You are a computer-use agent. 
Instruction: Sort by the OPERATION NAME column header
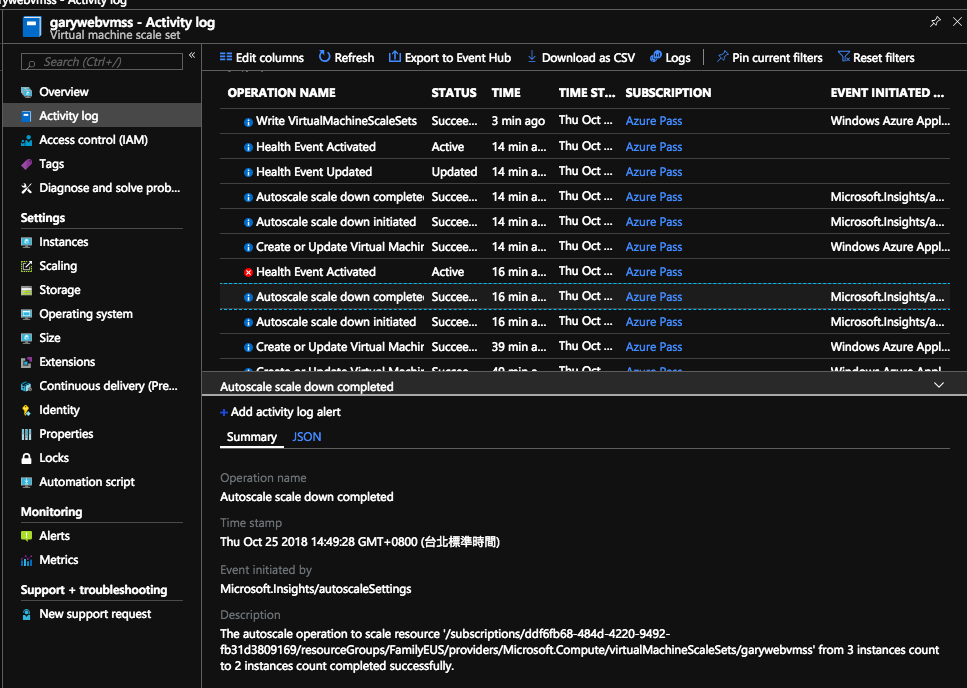(281, 93)
